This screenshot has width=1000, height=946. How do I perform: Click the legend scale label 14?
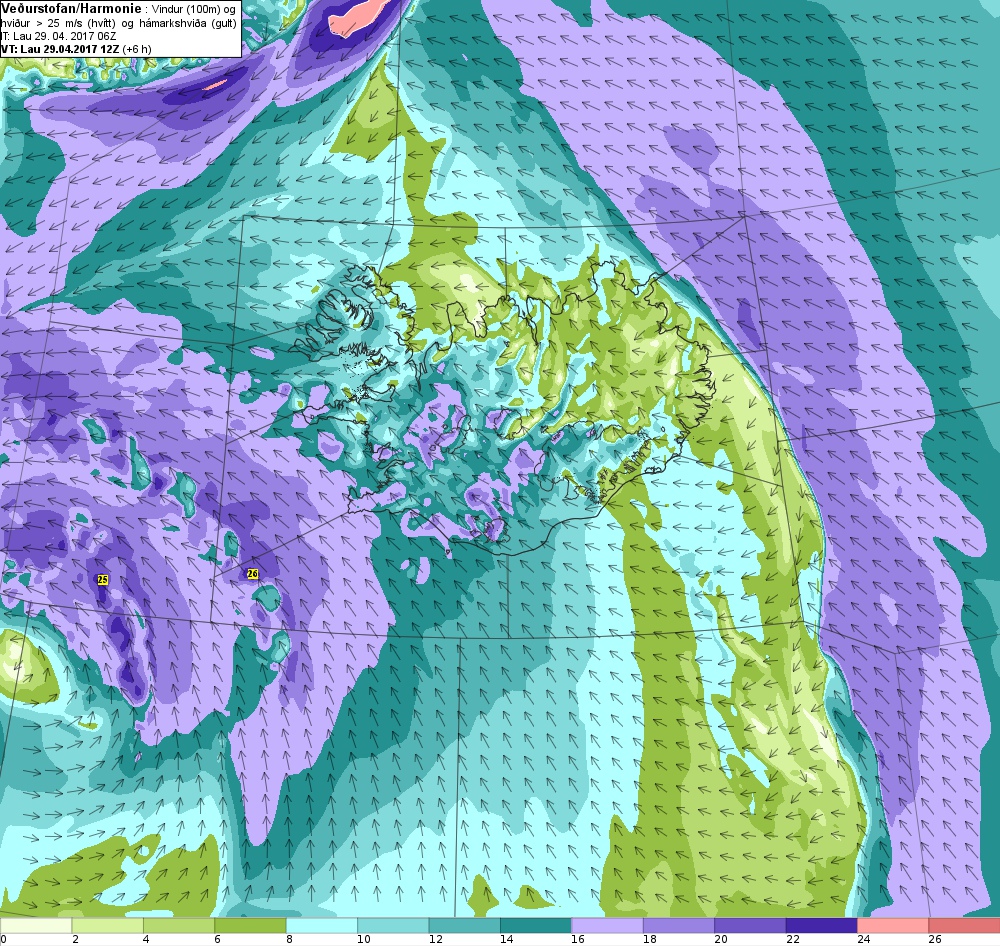pyautogui.click(x=506, y=939)
